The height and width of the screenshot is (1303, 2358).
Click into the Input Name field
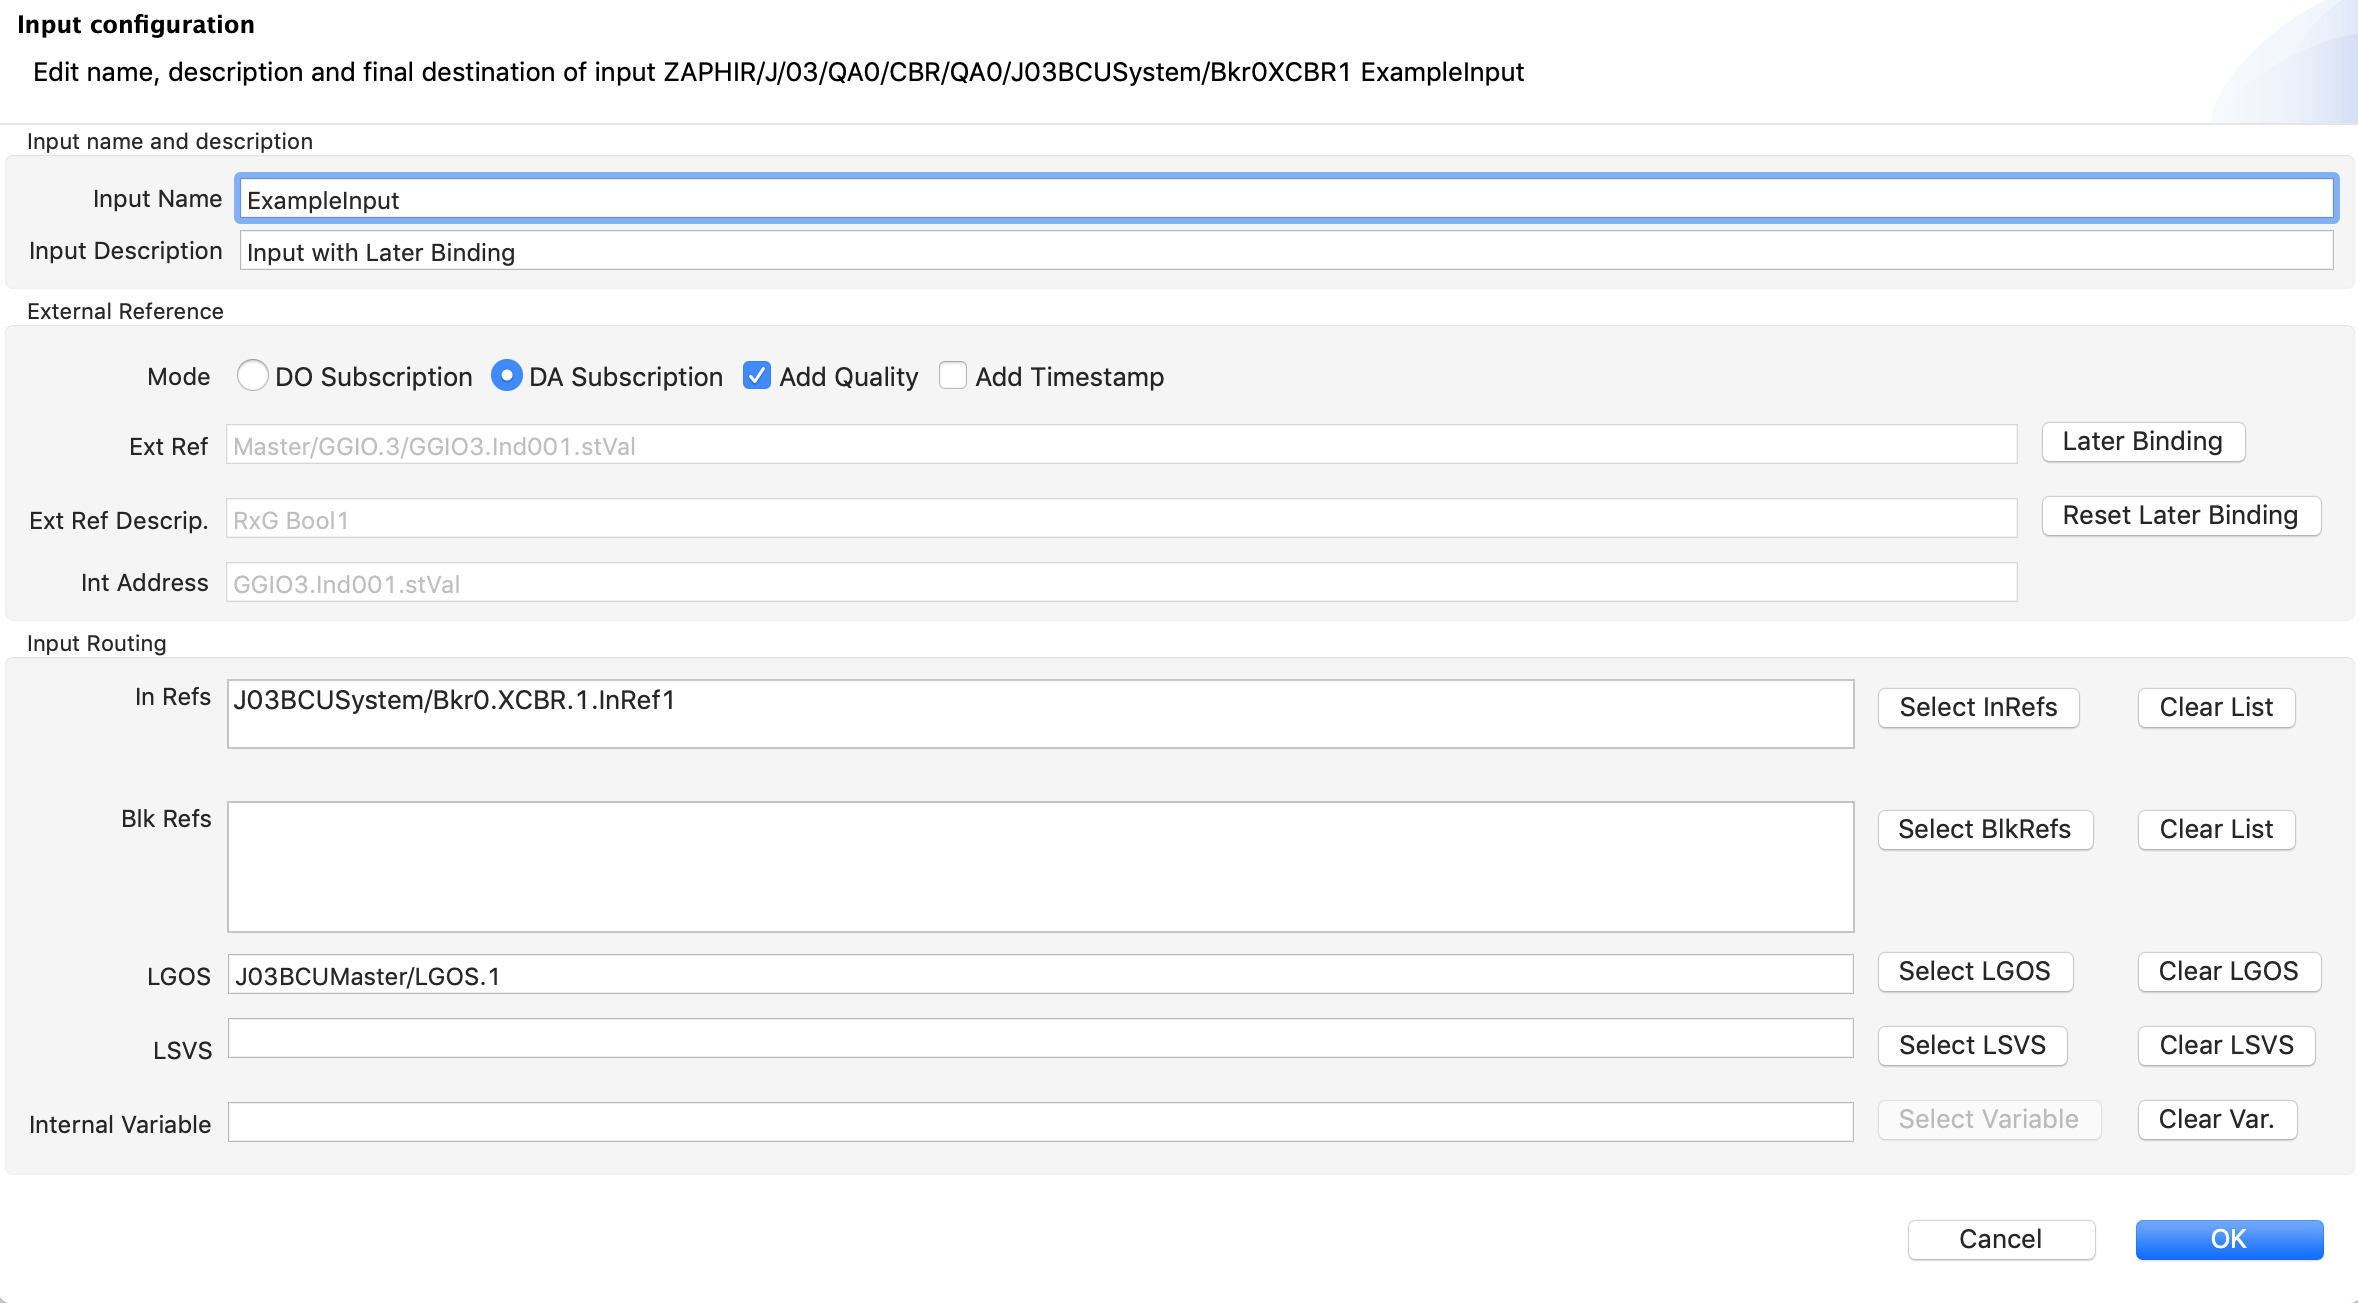(x=1285, y=200)
